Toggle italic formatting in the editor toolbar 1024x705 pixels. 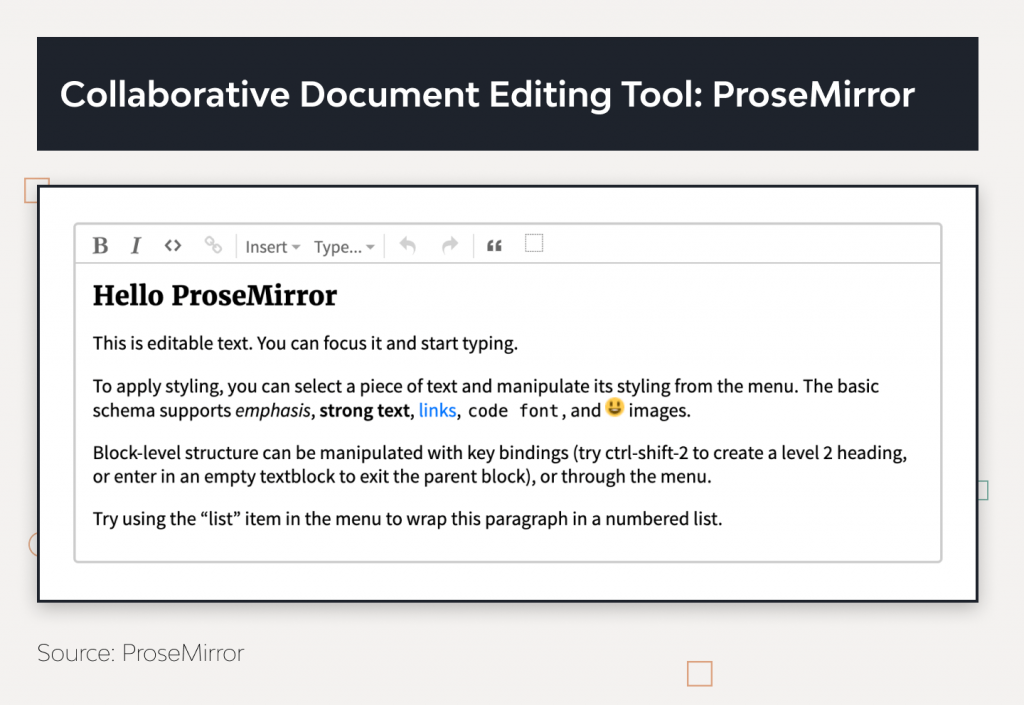pos(135,245)
